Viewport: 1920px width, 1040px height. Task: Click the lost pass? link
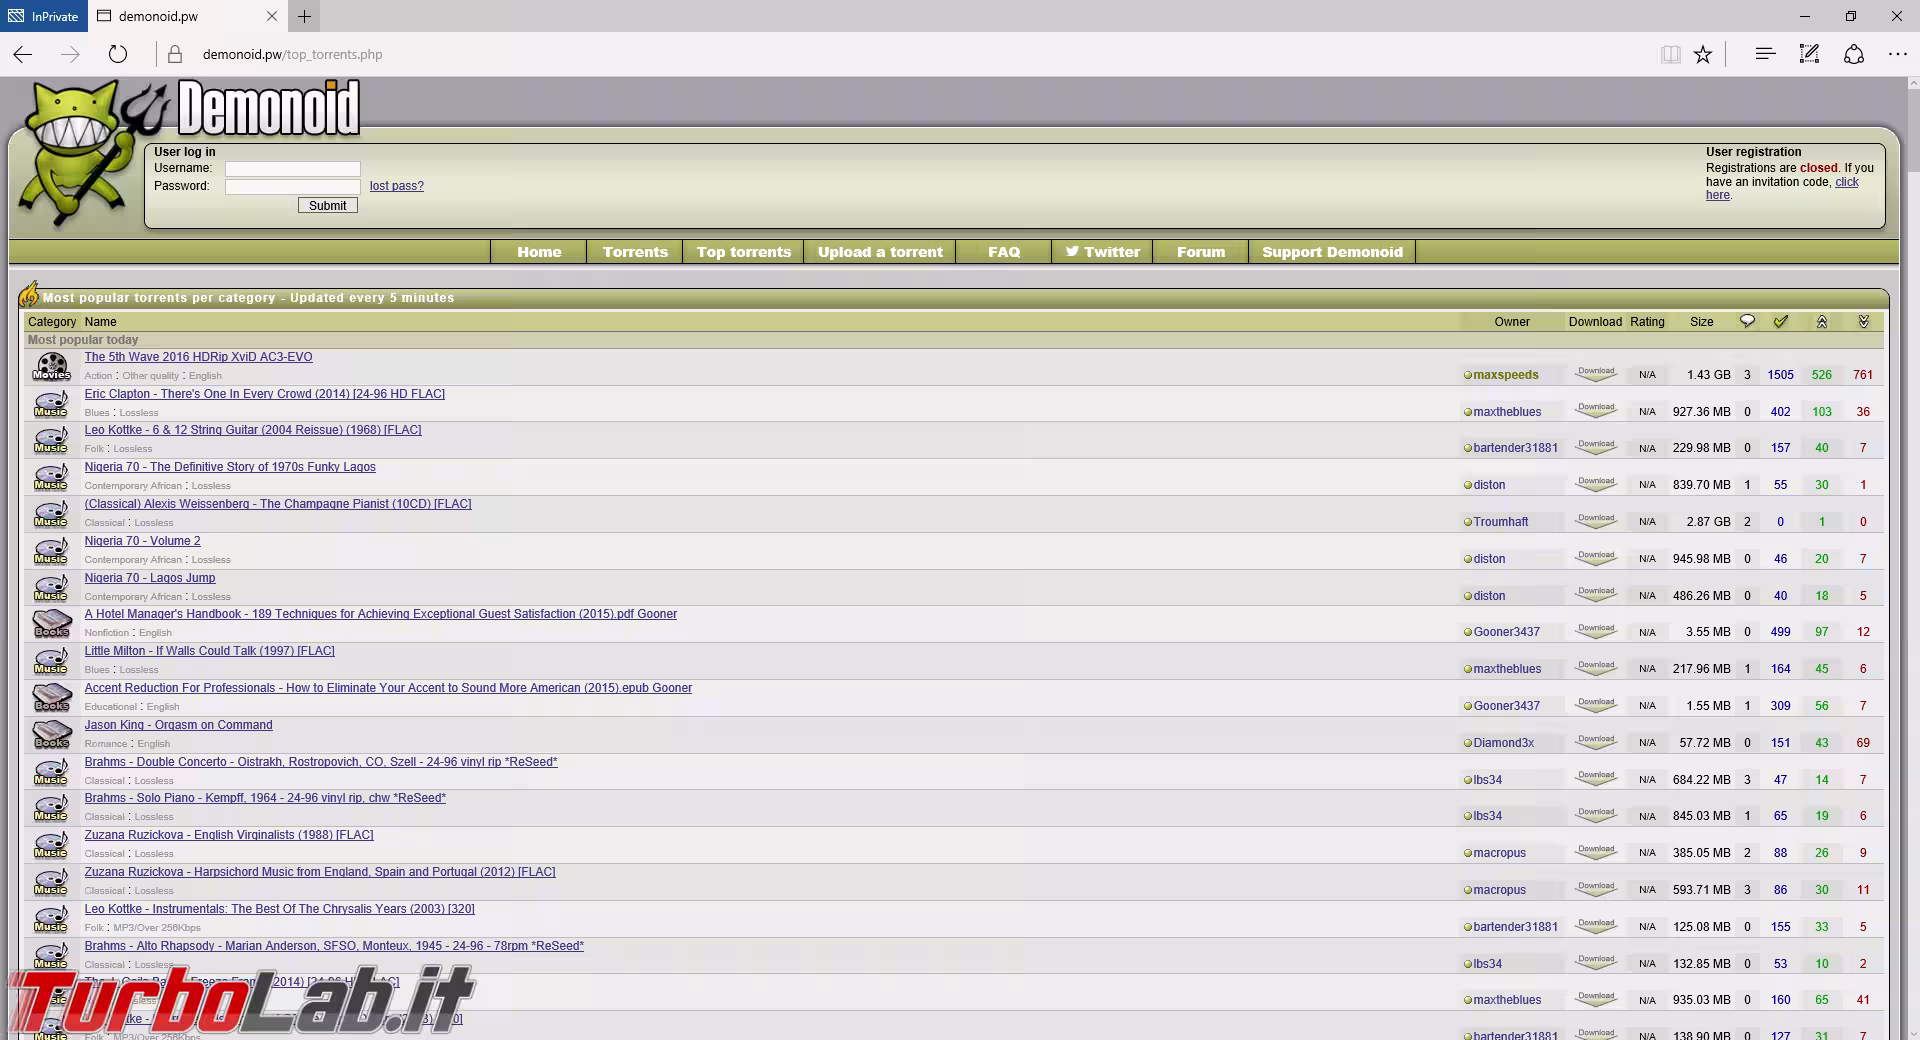[x=397, y=186]
